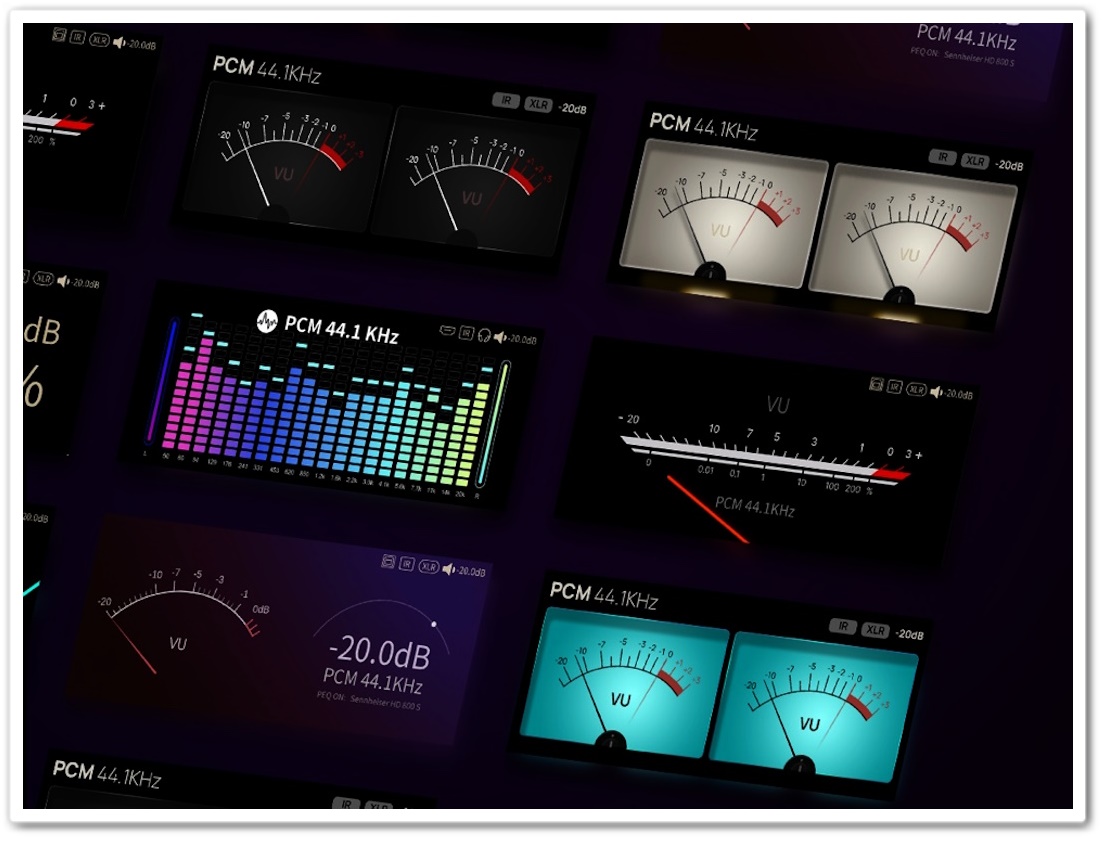The image size is (1105, 841).
Task: Select the XLR icon on the top-left cropped screen
Action: pos(99,39)
